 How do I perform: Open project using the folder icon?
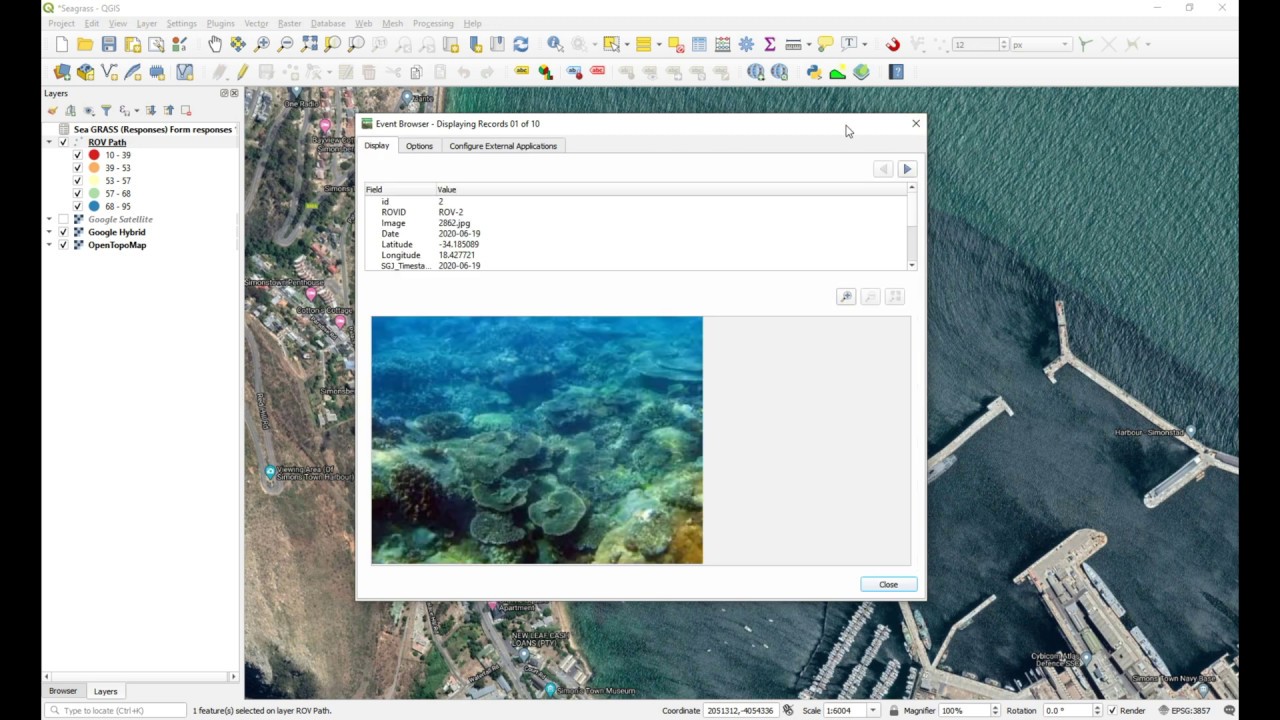pos(85,44)
